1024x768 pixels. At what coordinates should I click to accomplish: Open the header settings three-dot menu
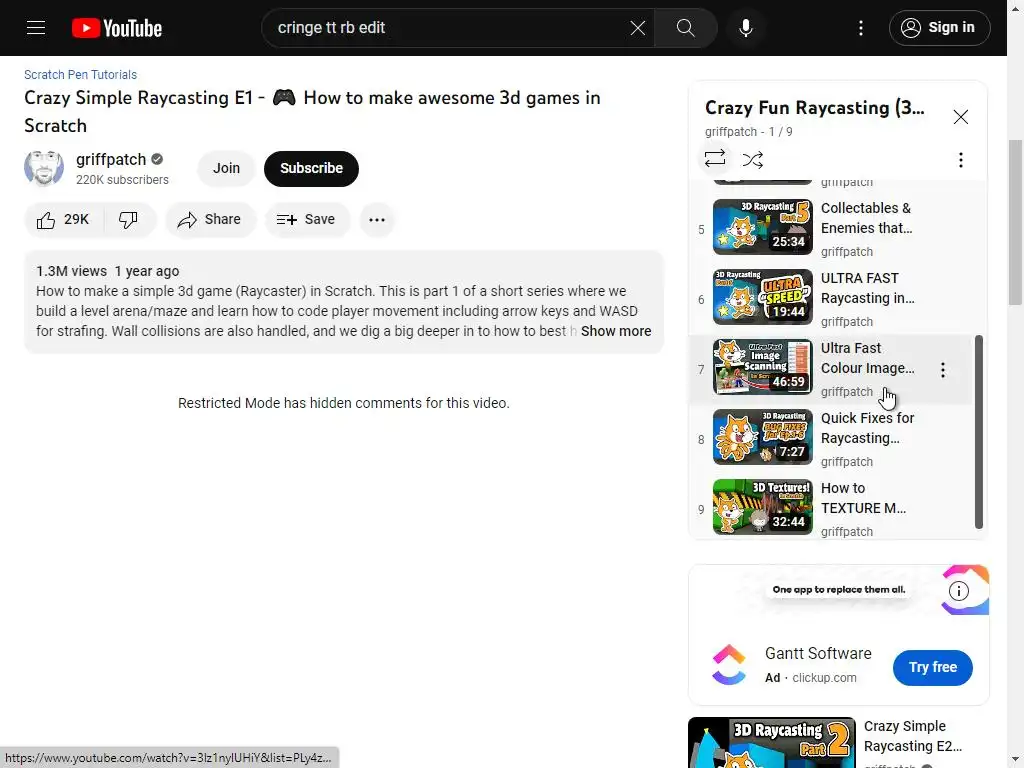coord(861,28)
